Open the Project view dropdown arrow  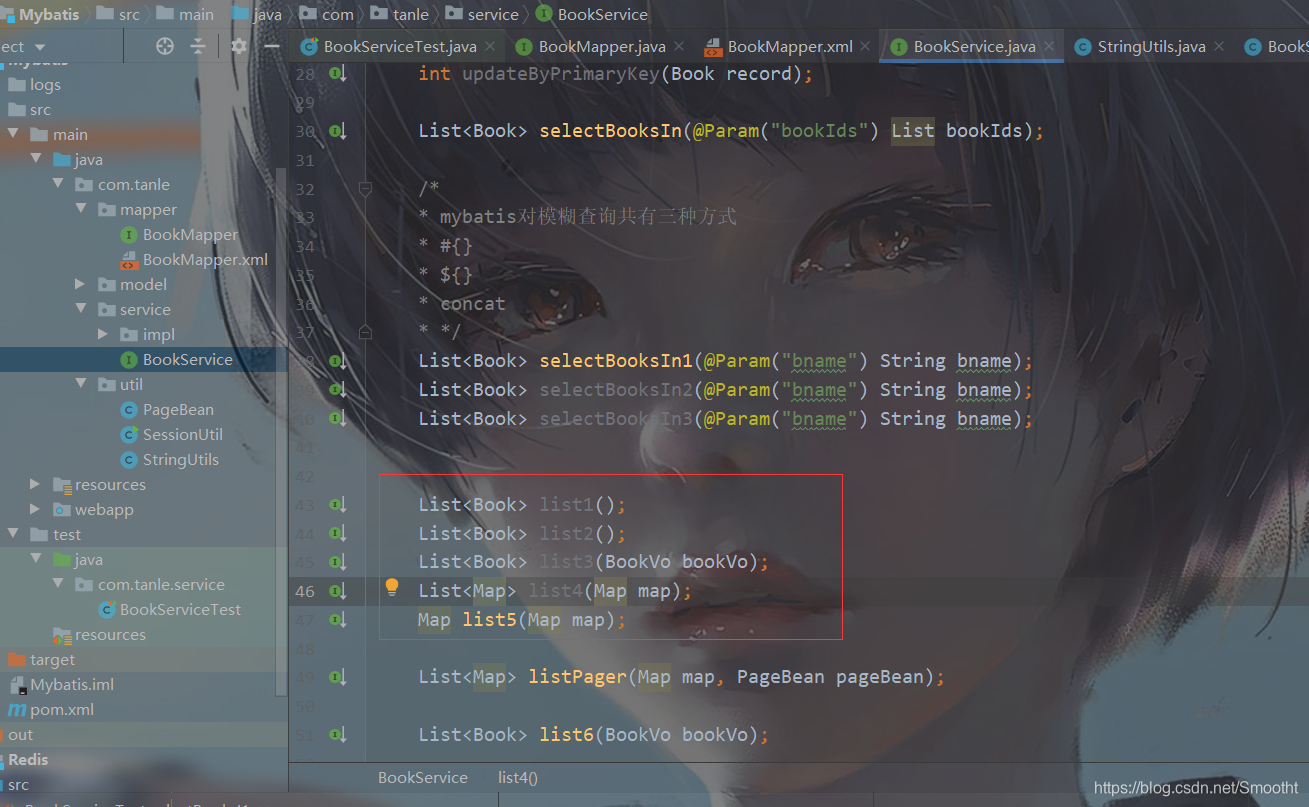click(40, 47)
